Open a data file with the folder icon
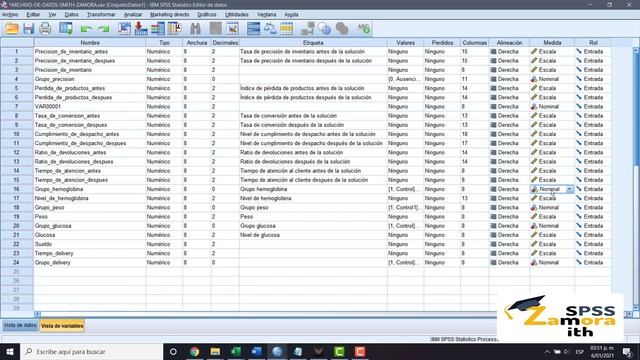640x360 pixels. (11, 29)
